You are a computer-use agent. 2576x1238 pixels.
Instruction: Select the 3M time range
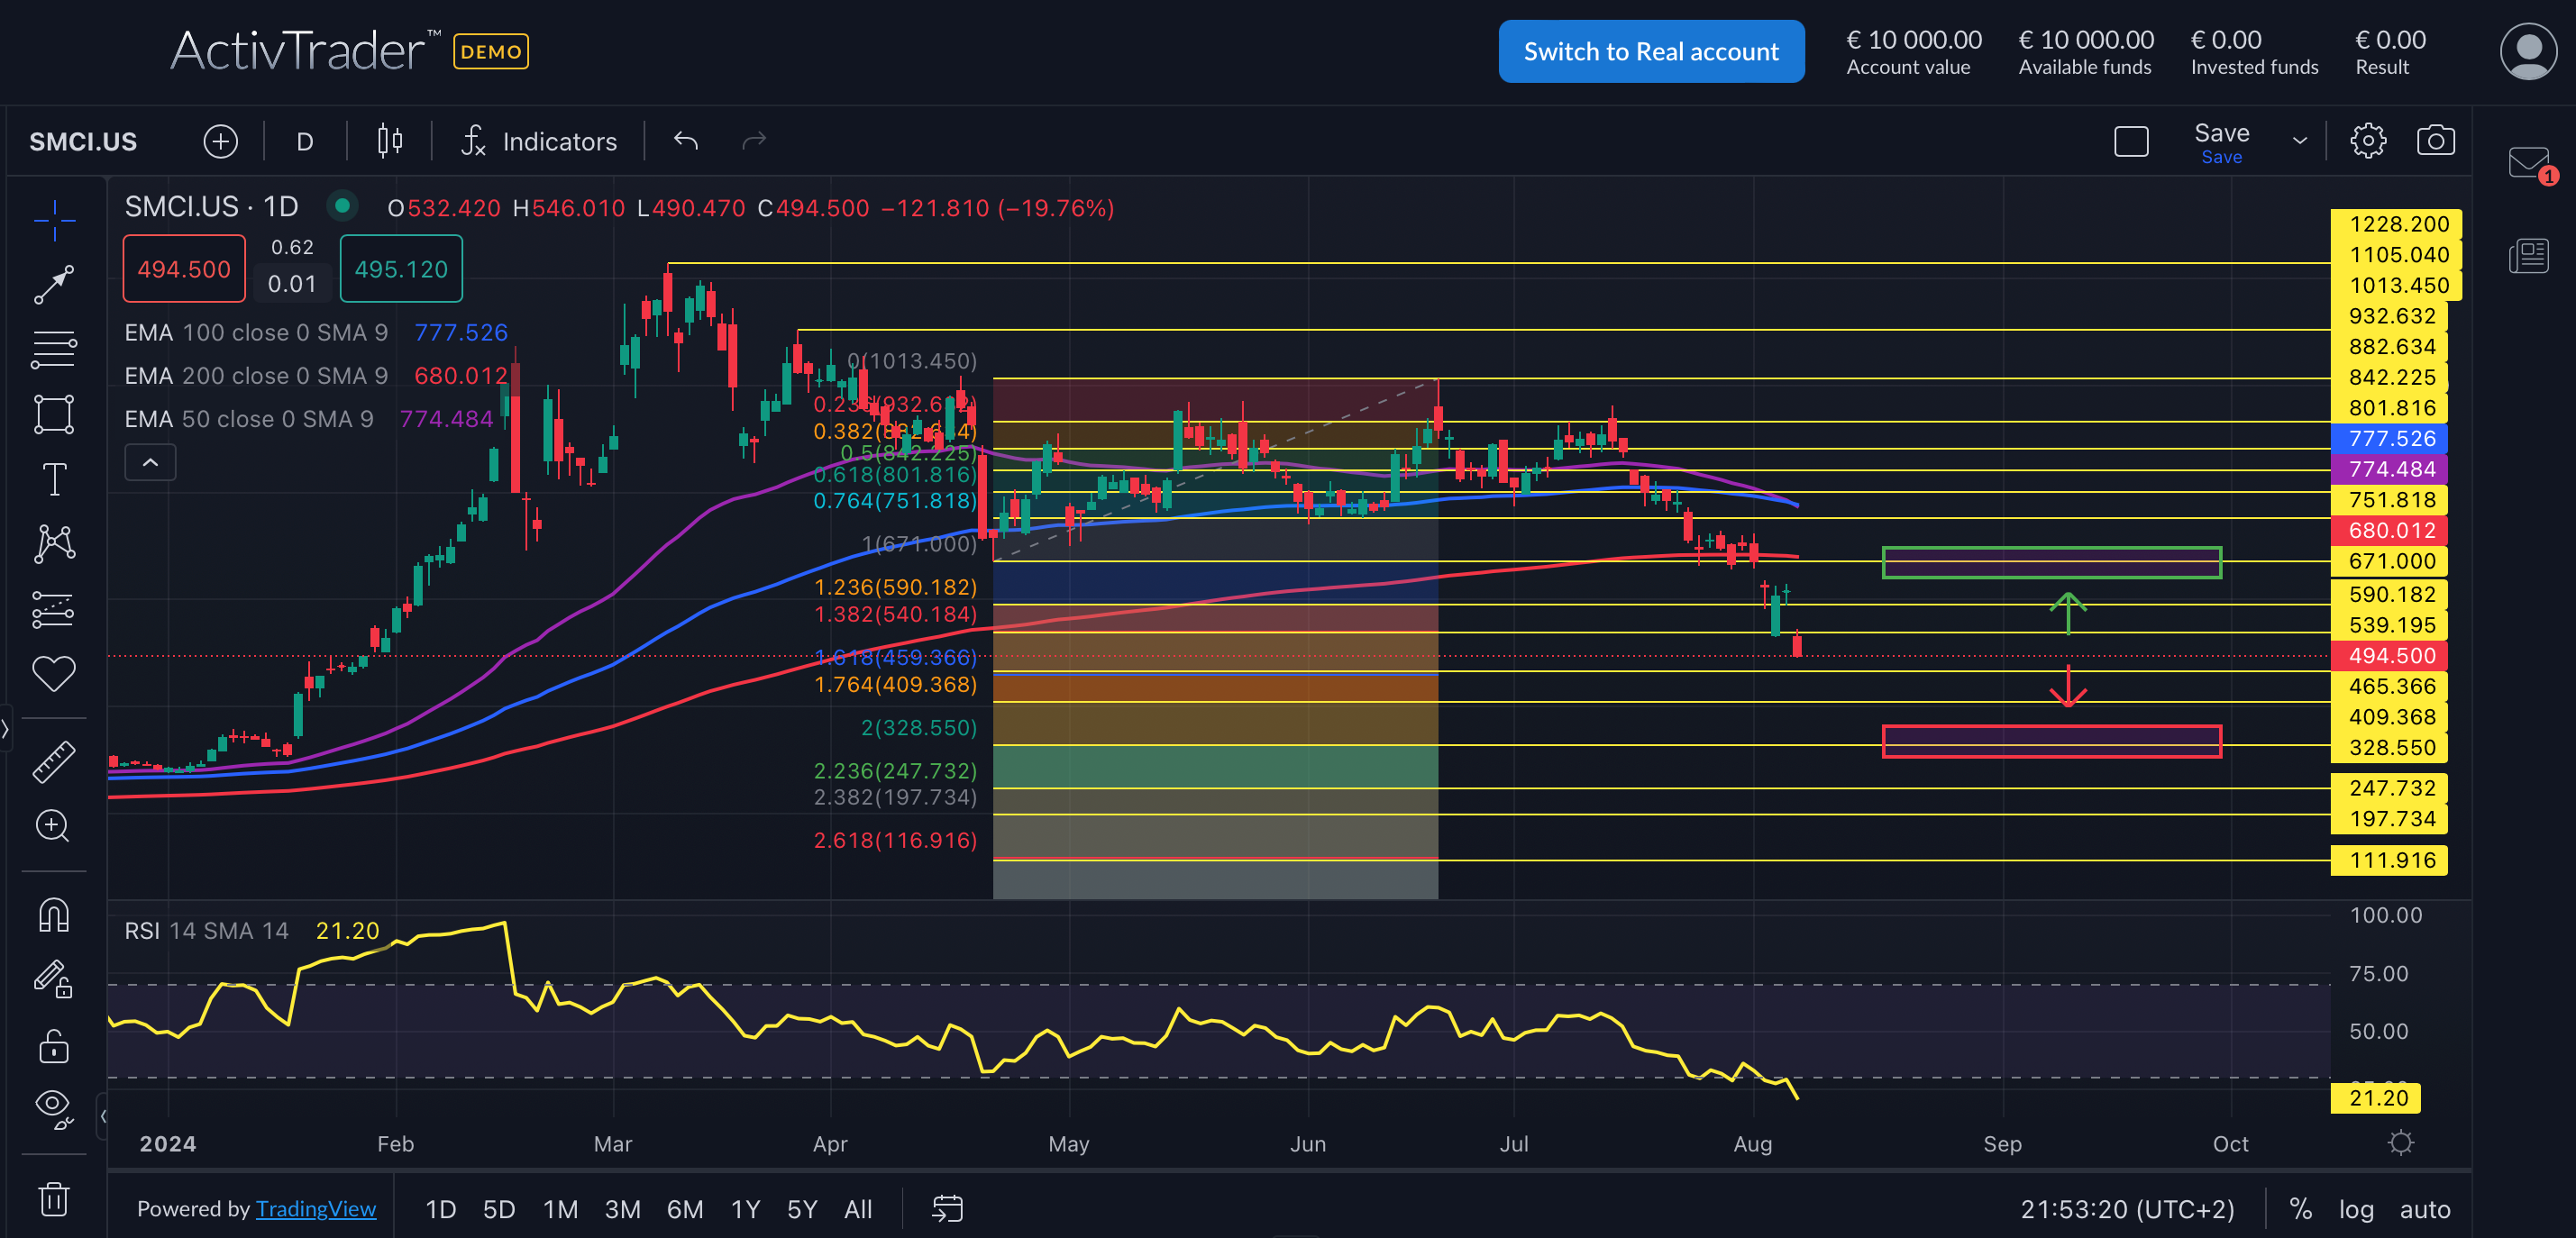pyautogui.click(x=622, y=1209)
